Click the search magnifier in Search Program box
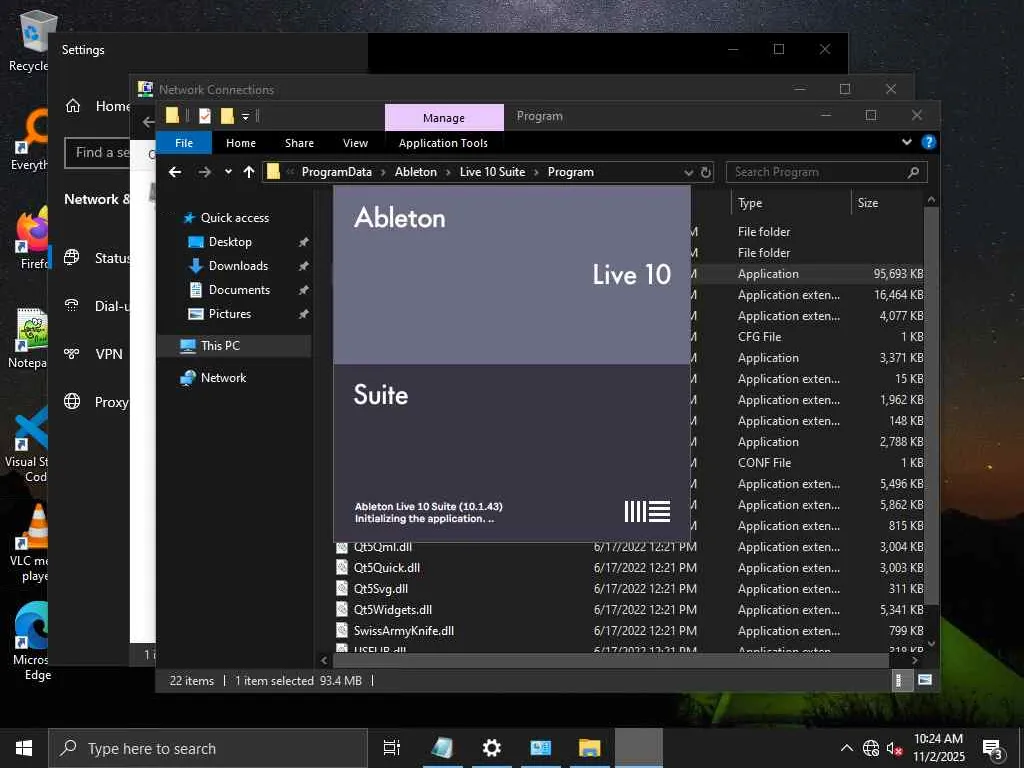This screenshot has width=1024, height=768. (914, 172)
